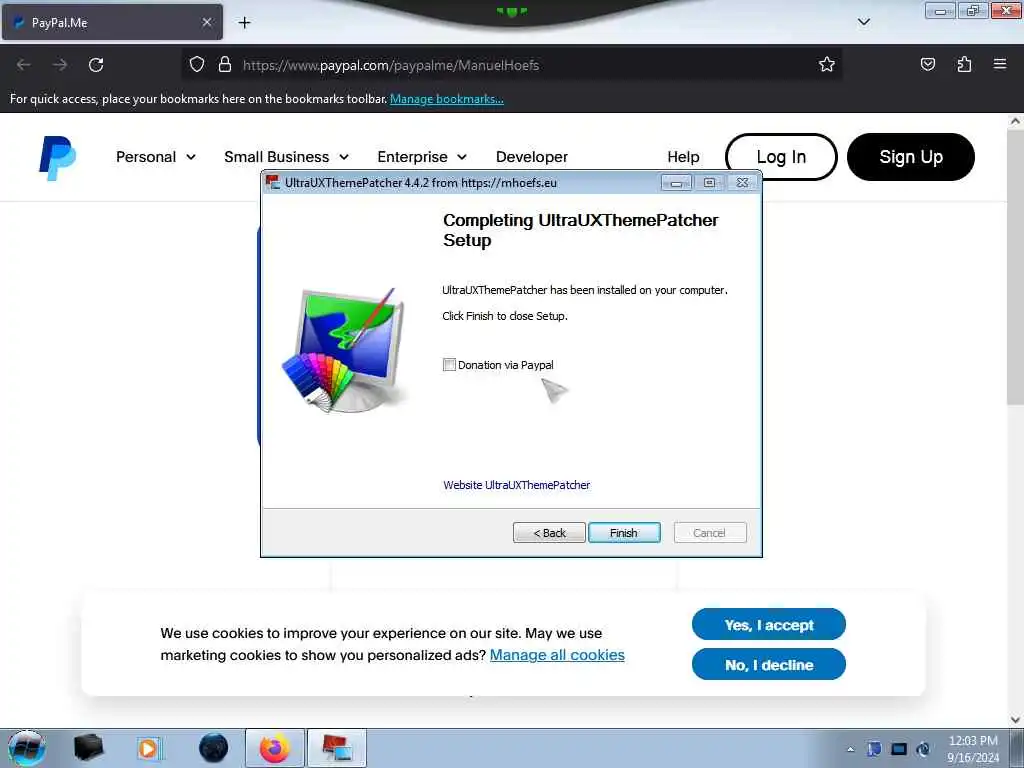Click the PayPal logo on the page
The width and height of the screenshot is (1024, 768).
(x=57, y=157)
